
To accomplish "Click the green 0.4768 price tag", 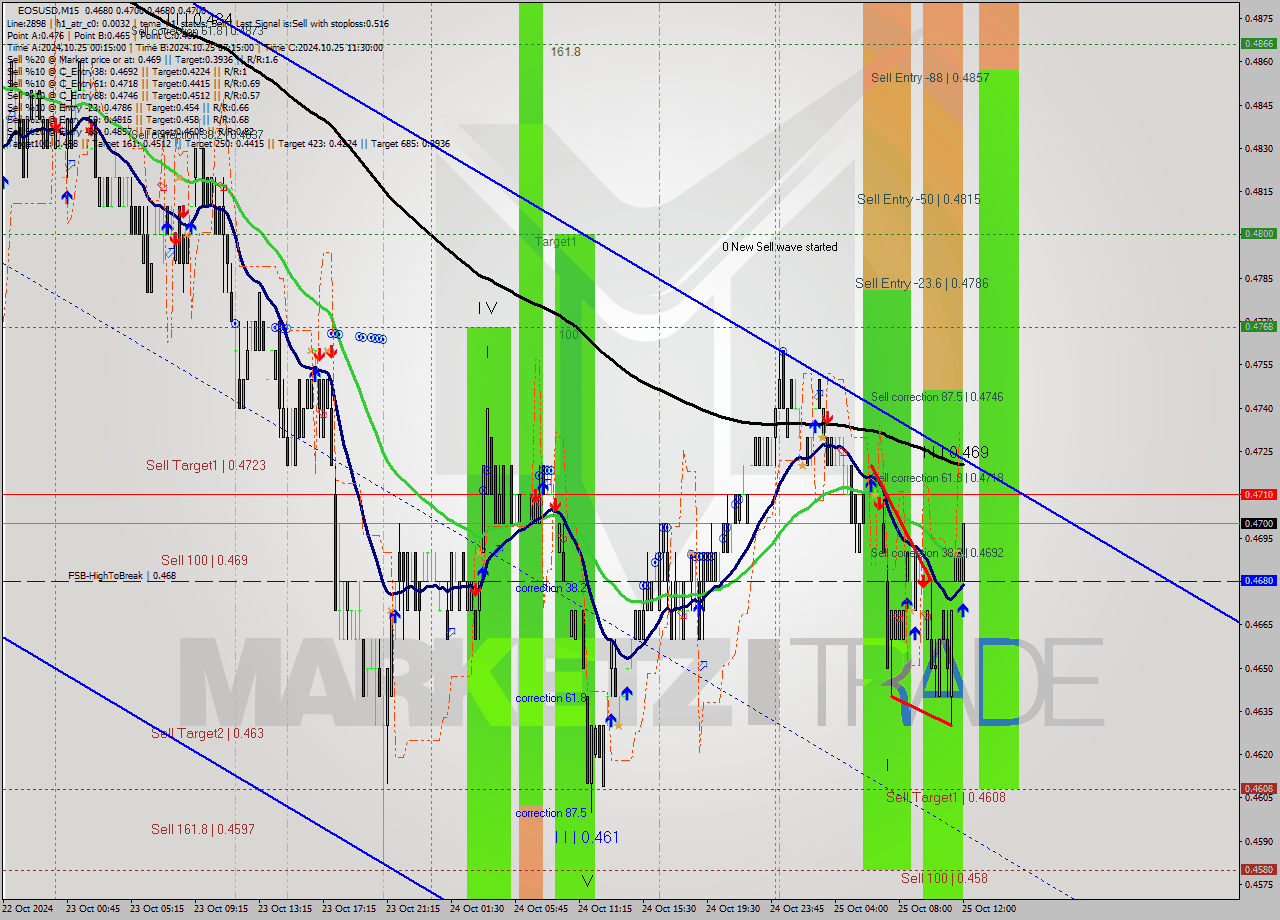I will (x=1257, y=326).
